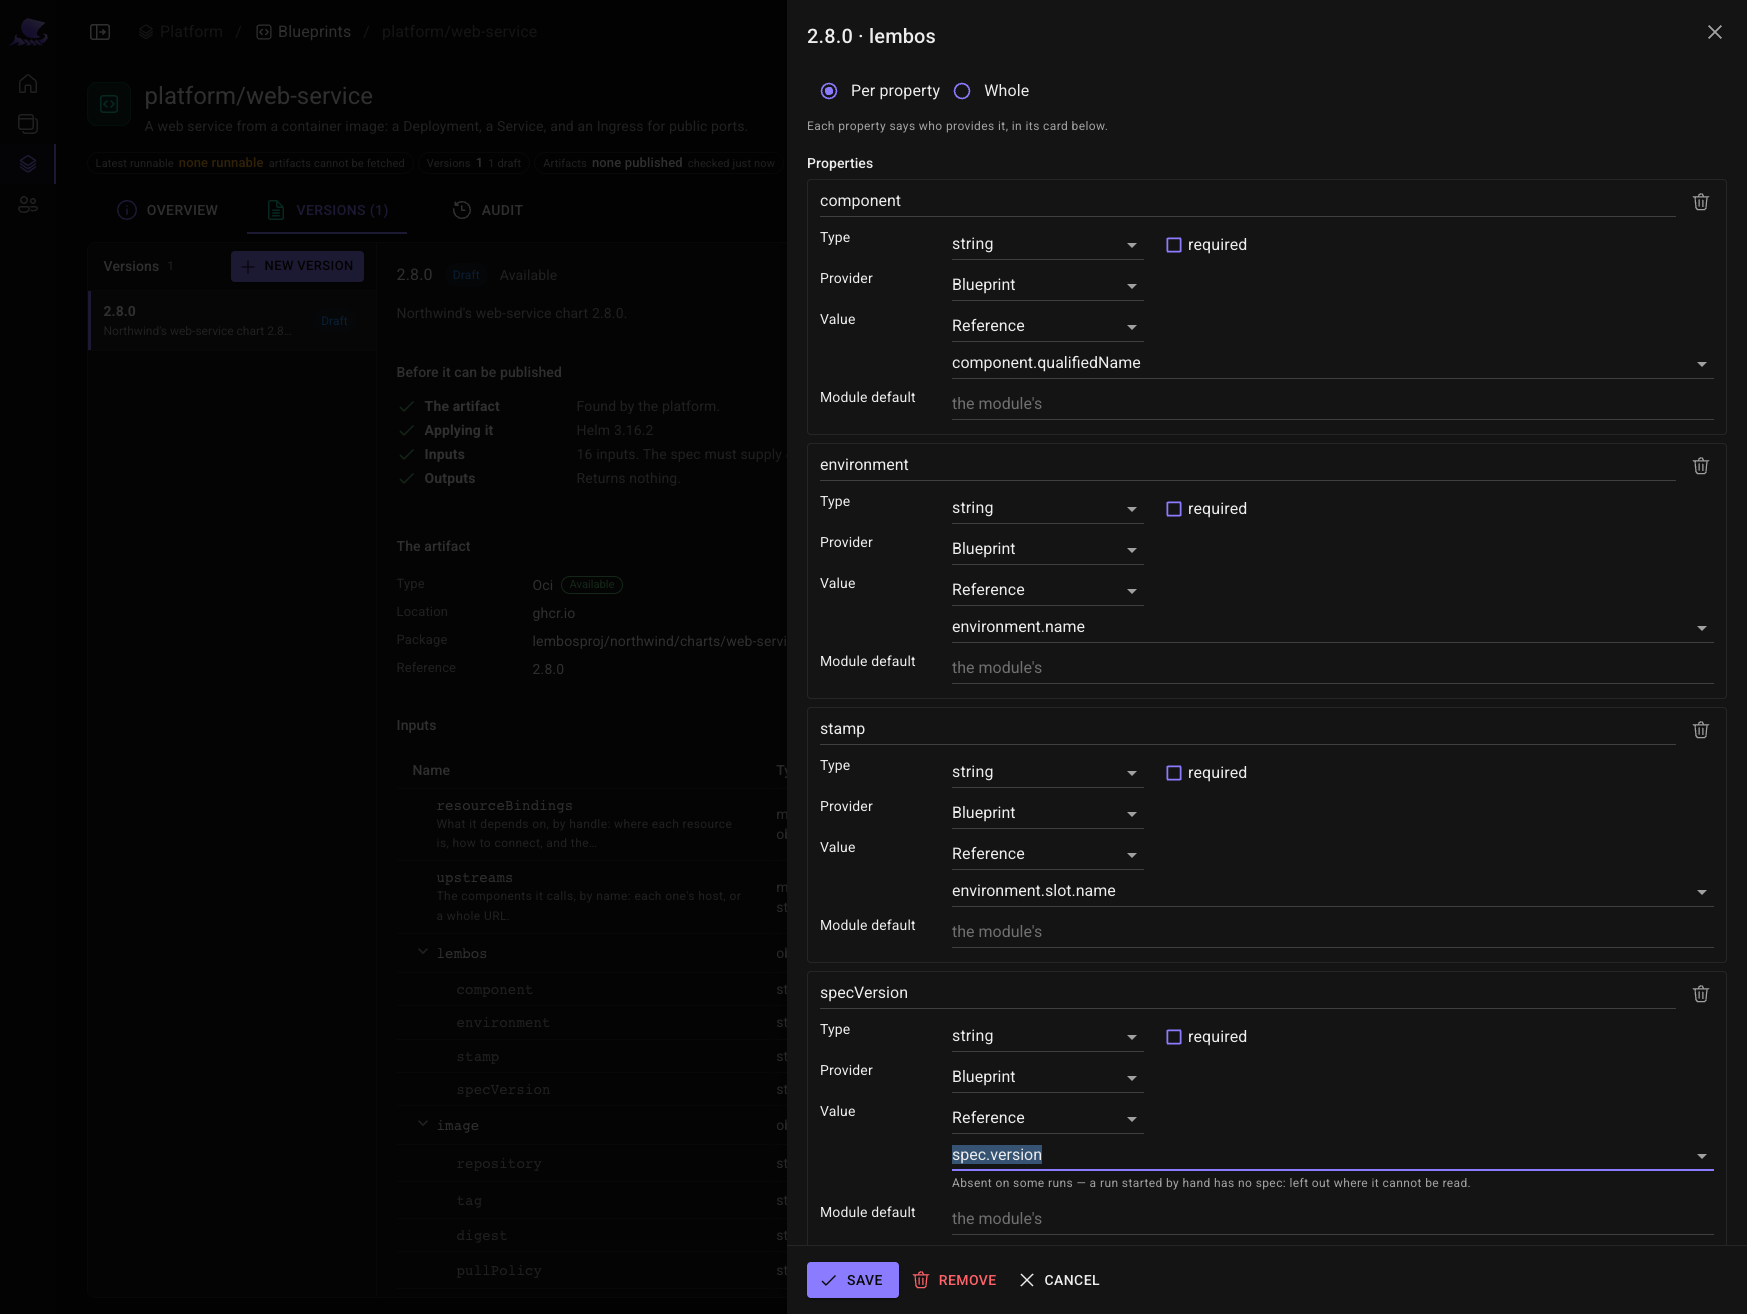Edit the stamp Module default field

1332,932
